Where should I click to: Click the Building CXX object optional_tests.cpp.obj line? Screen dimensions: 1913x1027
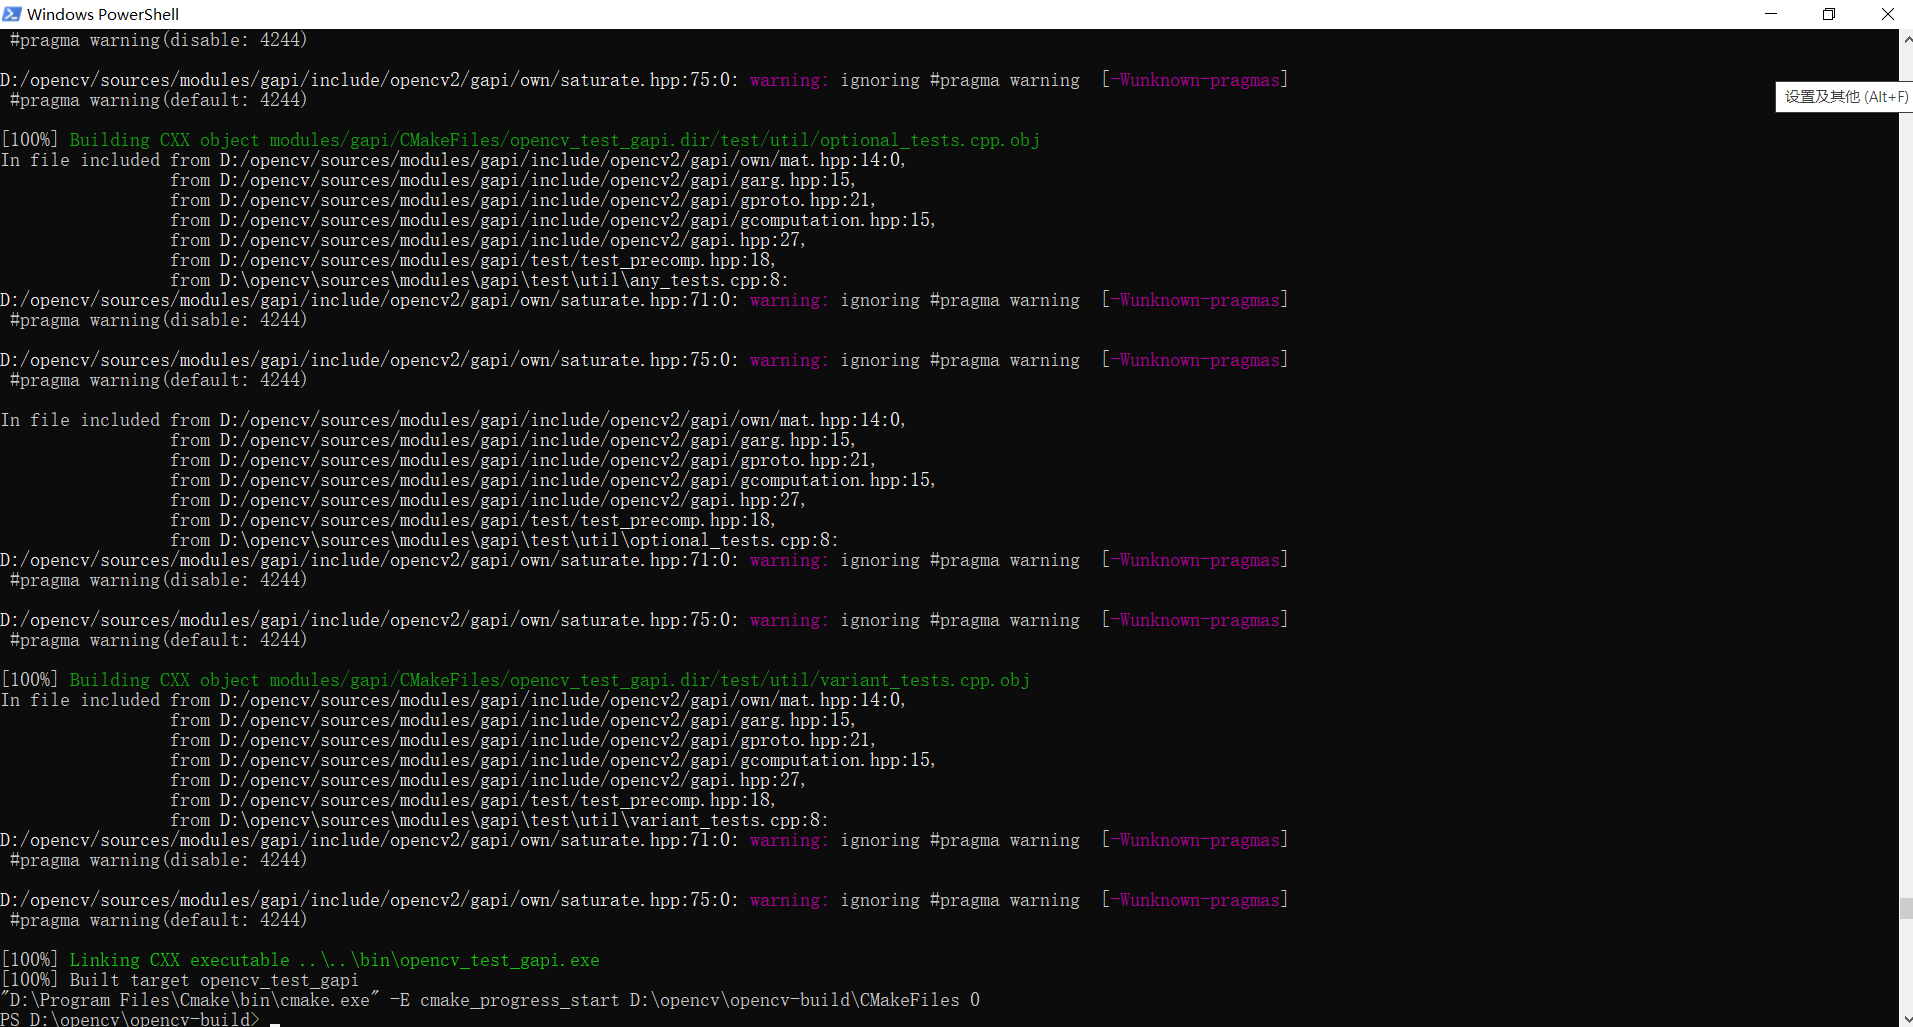pos(520,139)
